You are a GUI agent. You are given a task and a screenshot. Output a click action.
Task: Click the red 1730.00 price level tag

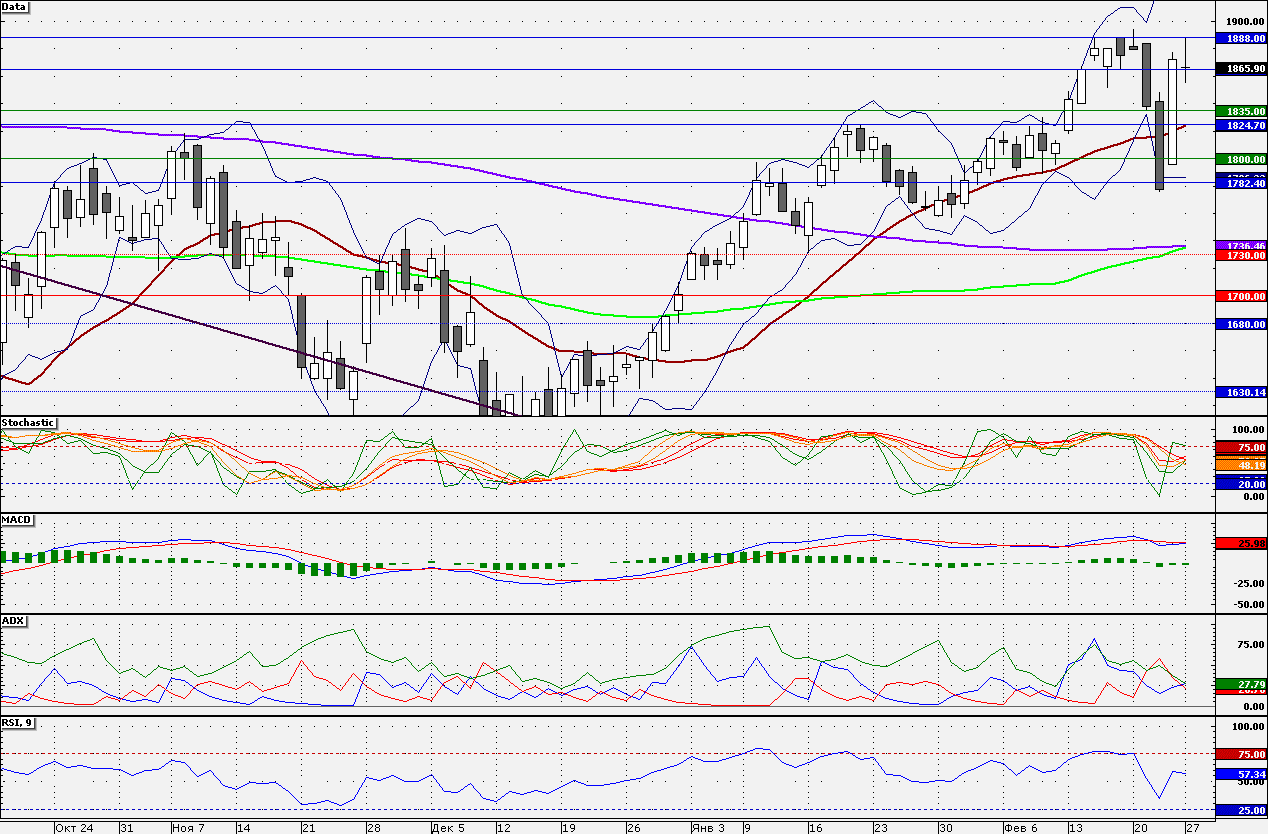(x=1241, y=256)
